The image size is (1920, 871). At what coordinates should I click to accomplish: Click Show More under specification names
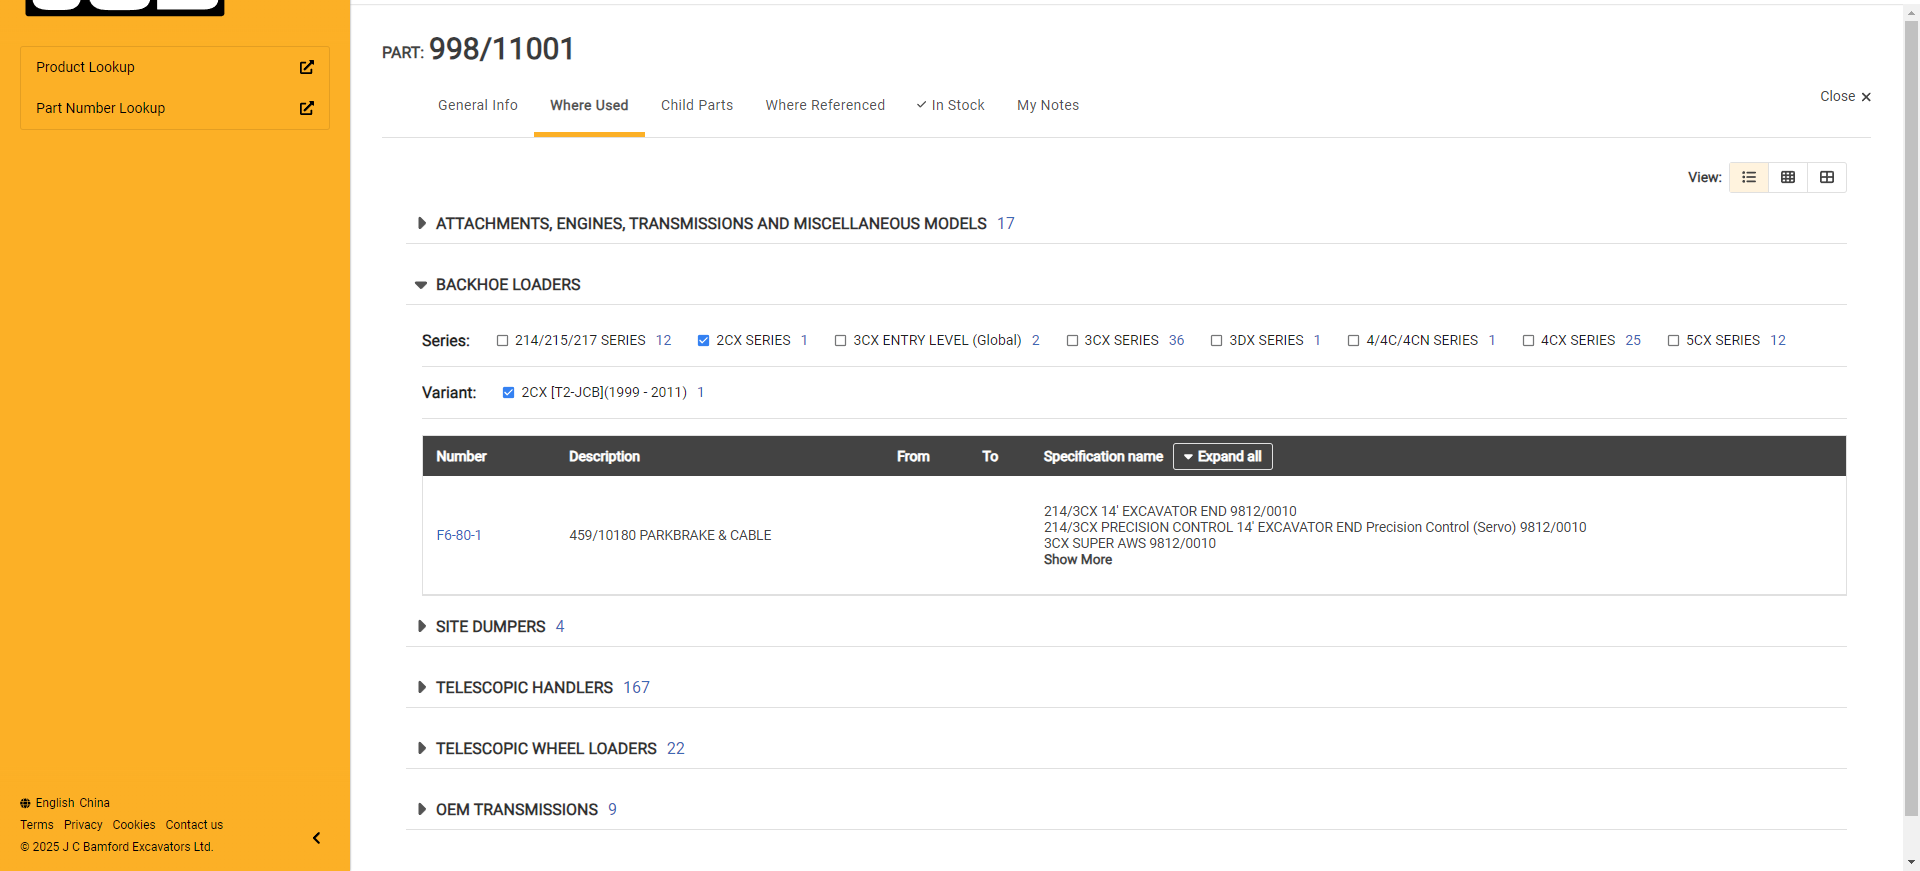[x=1077, y=560]
